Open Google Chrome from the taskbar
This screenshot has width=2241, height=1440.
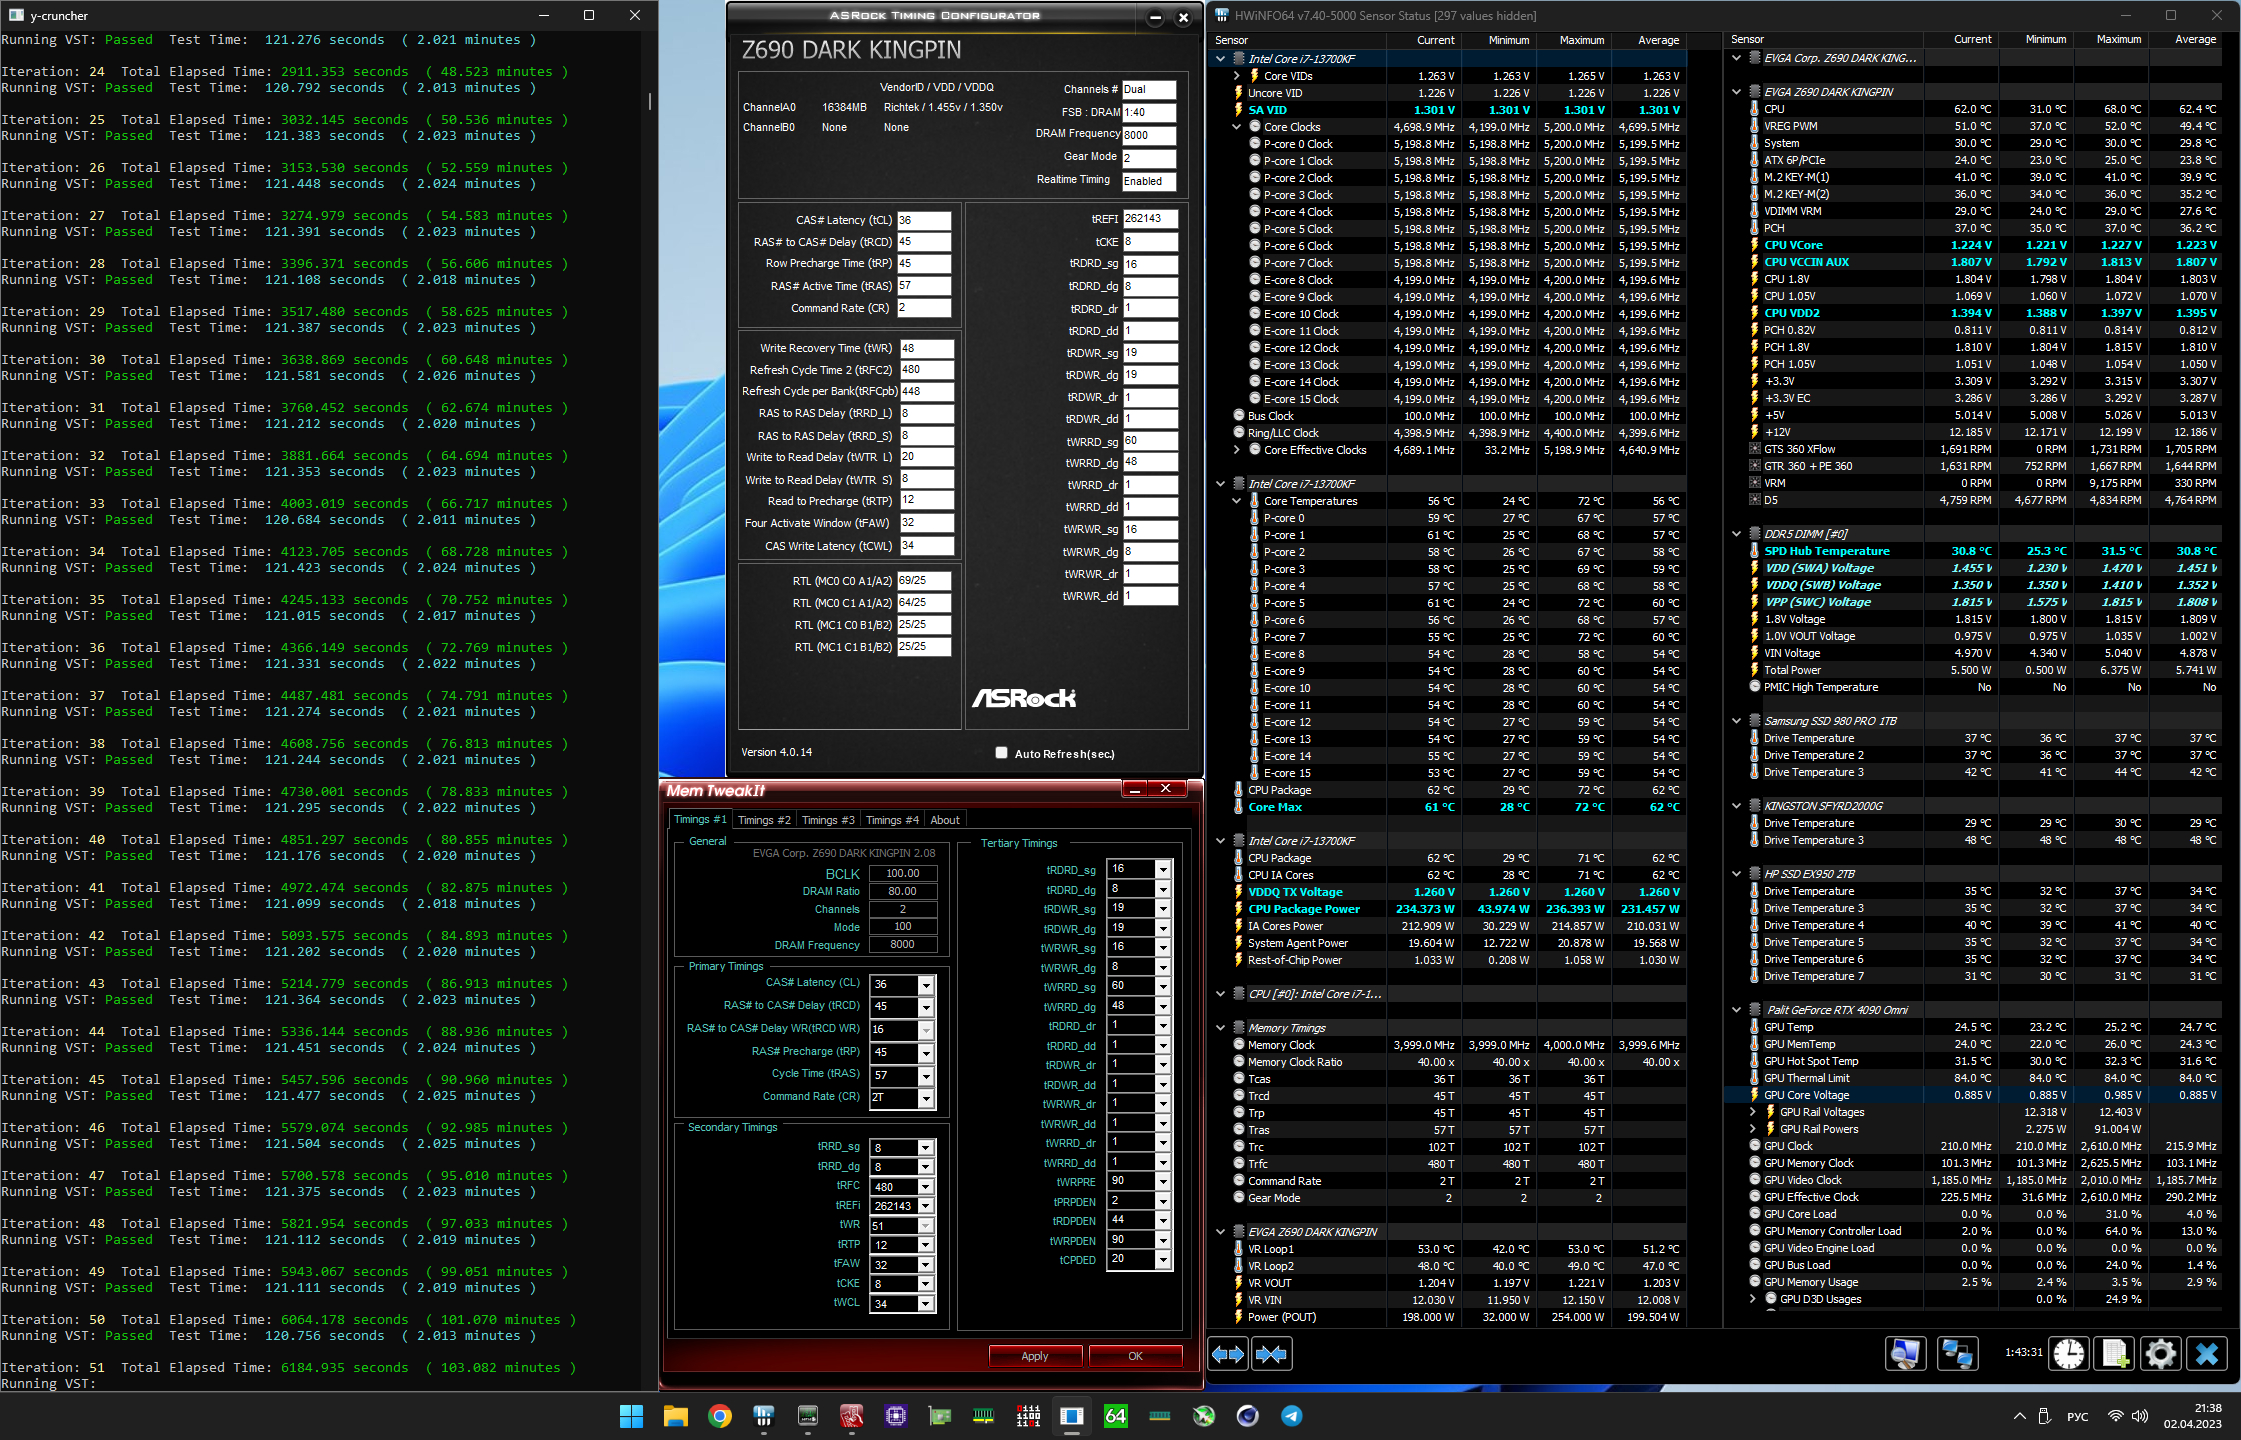(x=719, y=1416)
